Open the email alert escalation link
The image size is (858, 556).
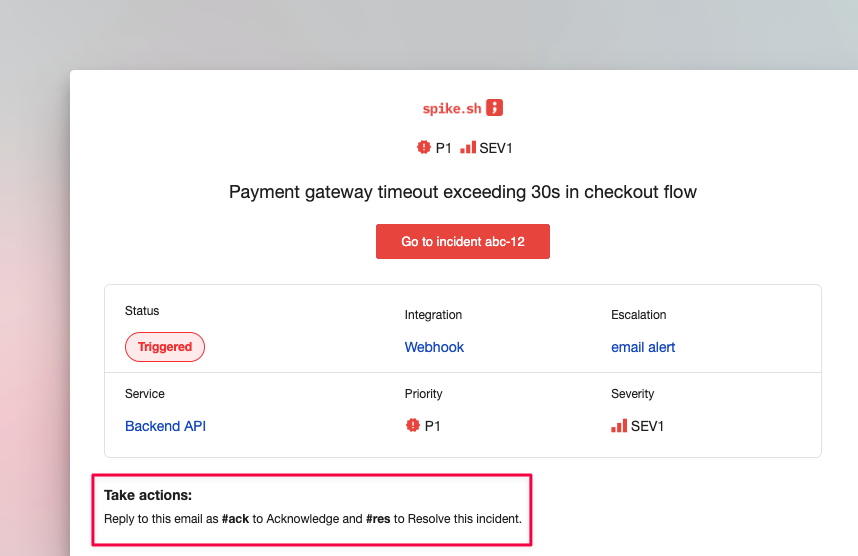click(643, 347)
